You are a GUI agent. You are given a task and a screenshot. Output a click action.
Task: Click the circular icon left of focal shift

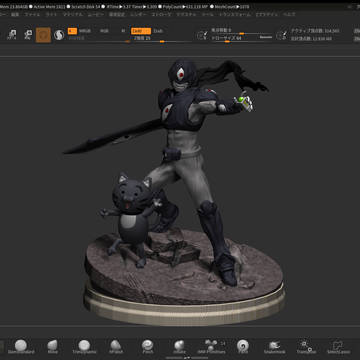(x=201, y=35)
